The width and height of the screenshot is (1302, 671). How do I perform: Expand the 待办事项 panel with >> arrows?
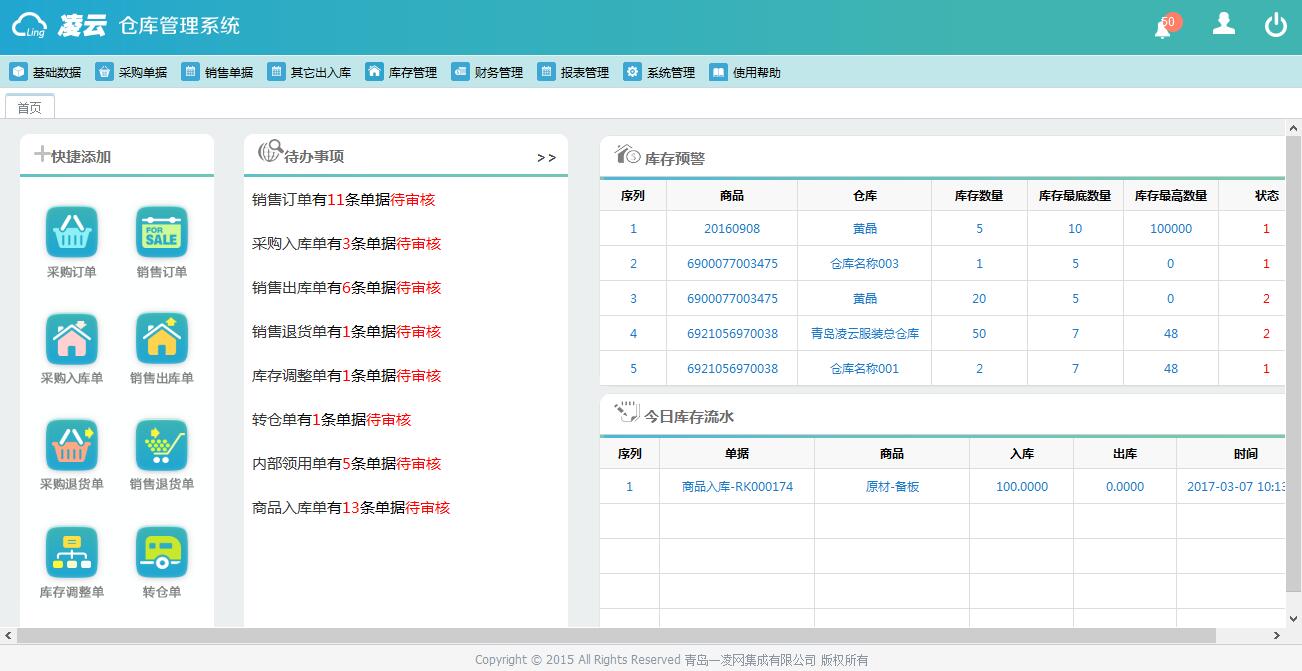pyautogui.click(x=546, y=158)
